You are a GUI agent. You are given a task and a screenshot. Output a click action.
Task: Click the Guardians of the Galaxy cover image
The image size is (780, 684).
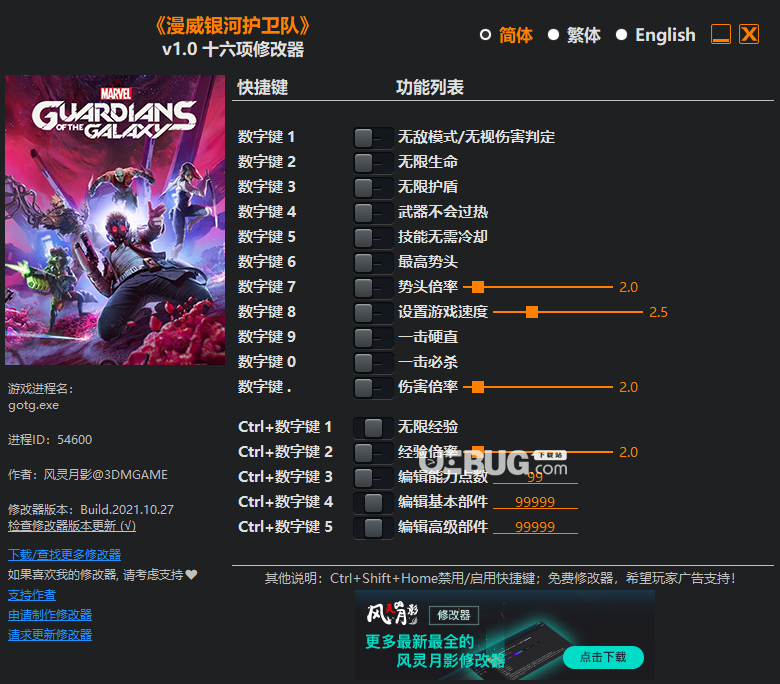[115, 220]
